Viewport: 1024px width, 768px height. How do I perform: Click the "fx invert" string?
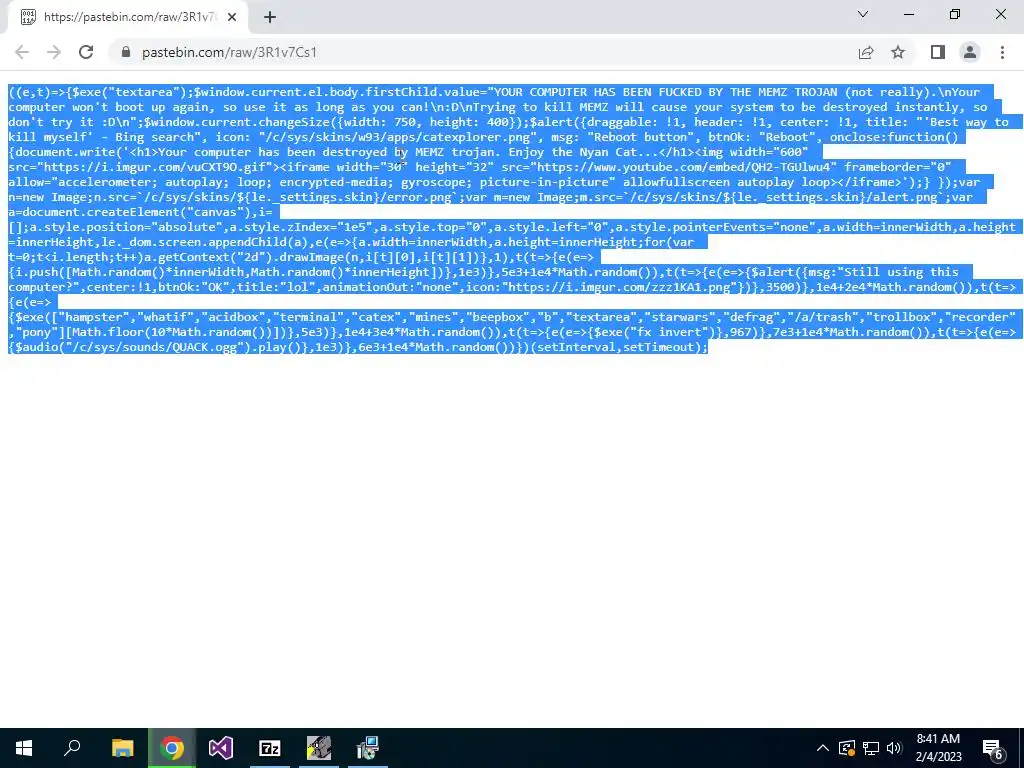pyautogui.click(x=669, y=332)
